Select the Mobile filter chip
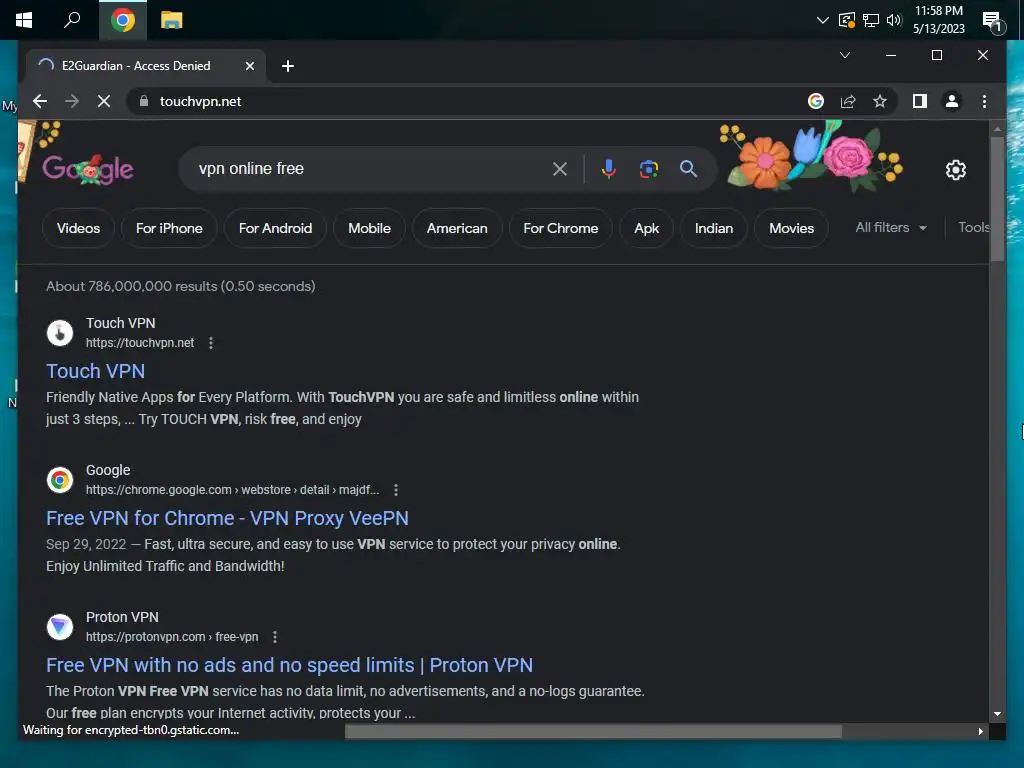The image size is (1024, 768). point(369,228)
